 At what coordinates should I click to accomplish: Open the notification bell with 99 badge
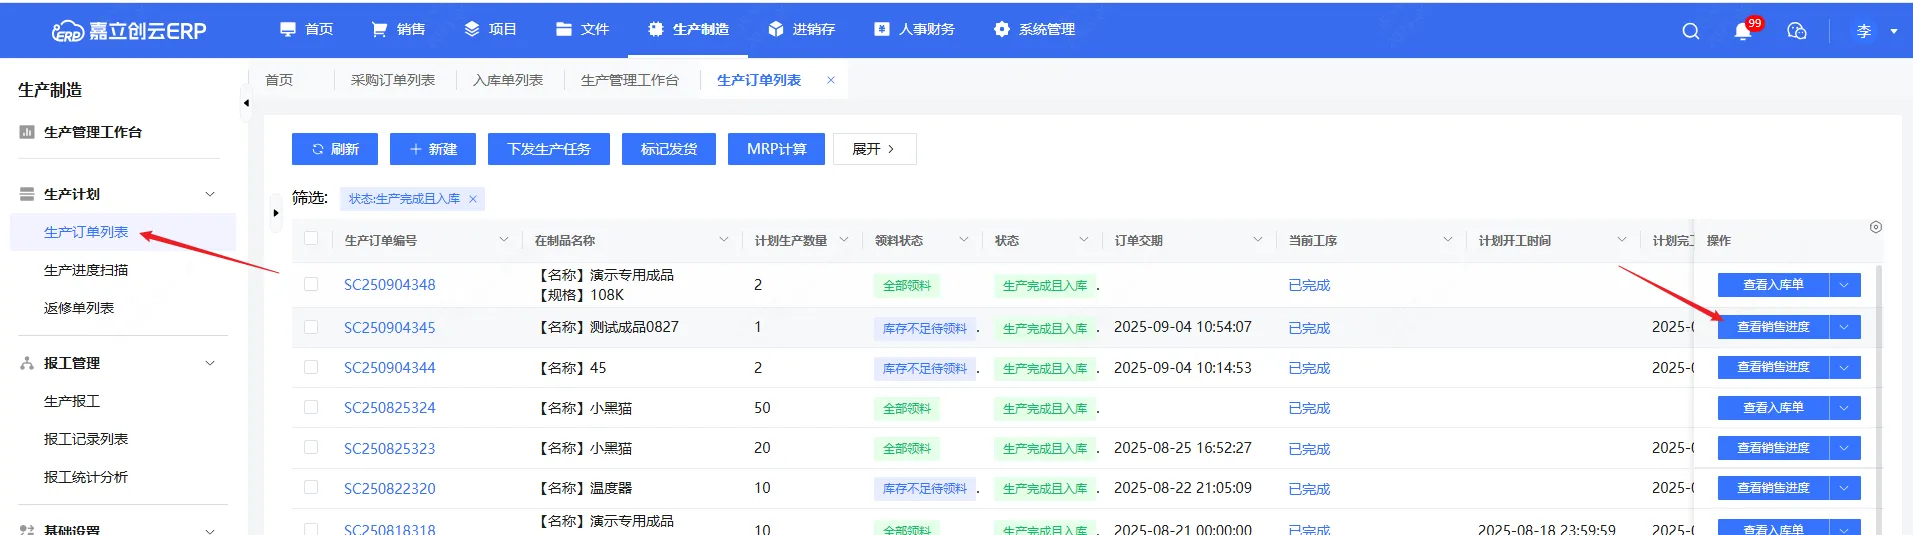click(x=1743, y=31)
